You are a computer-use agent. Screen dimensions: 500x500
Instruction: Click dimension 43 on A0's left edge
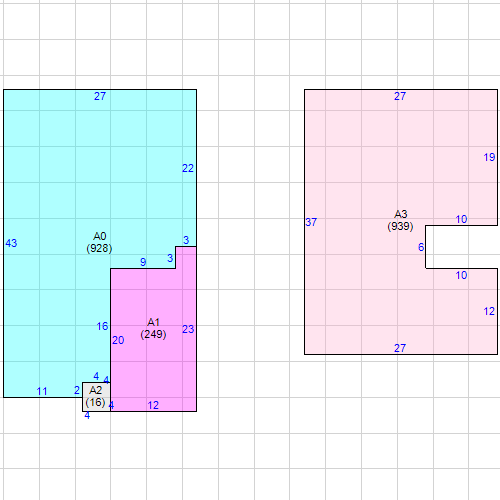coord(11,243)
